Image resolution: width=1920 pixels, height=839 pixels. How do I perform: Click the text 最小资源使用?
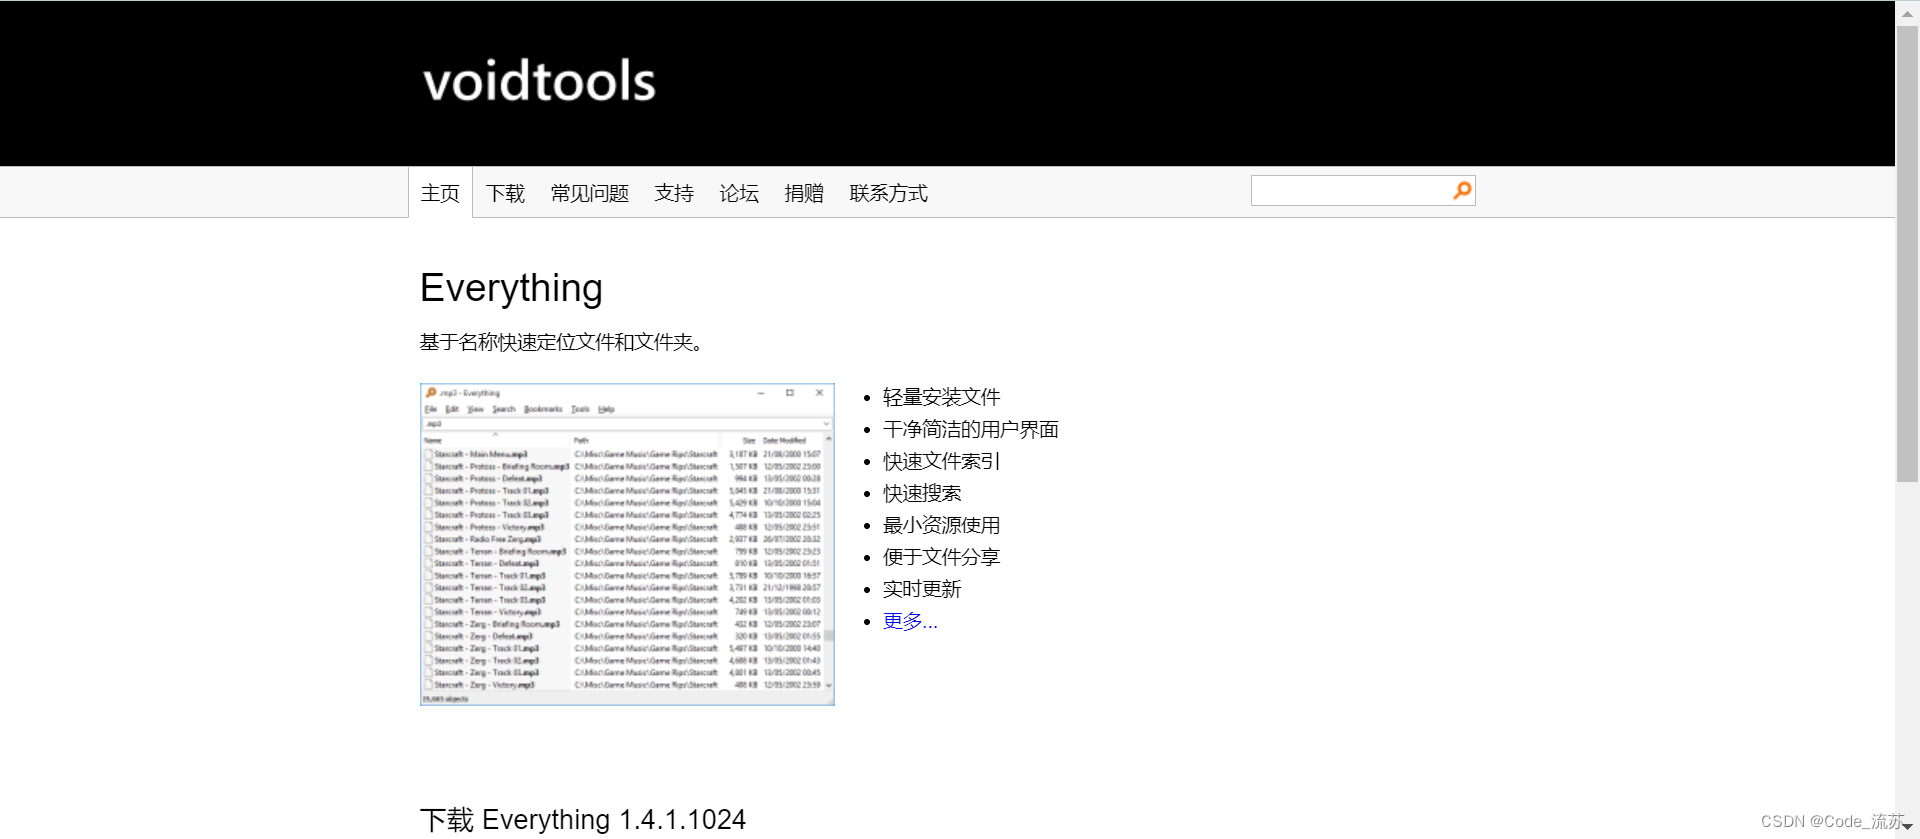941,525
